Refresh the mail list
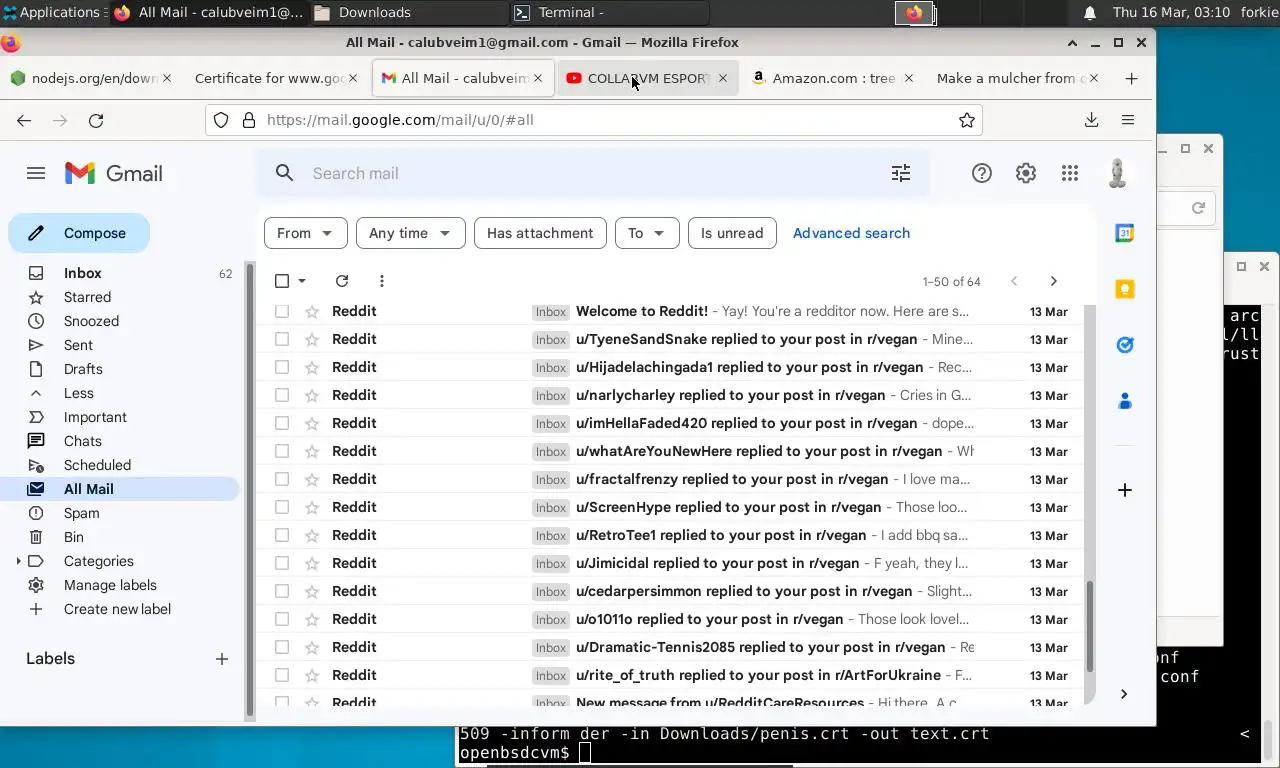 click(342, 281)
